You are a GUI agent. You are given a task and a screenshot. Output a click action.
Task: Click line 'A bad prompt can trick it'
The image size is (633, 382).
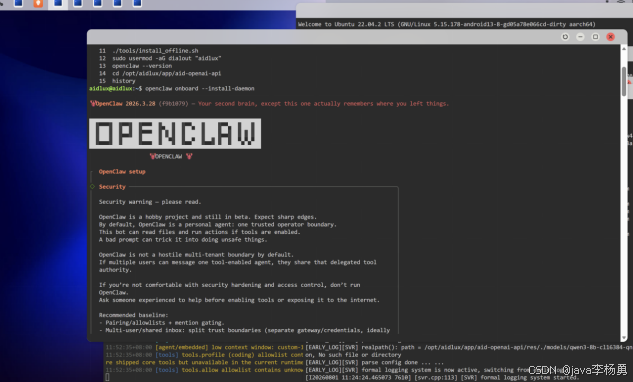[183, 239]
